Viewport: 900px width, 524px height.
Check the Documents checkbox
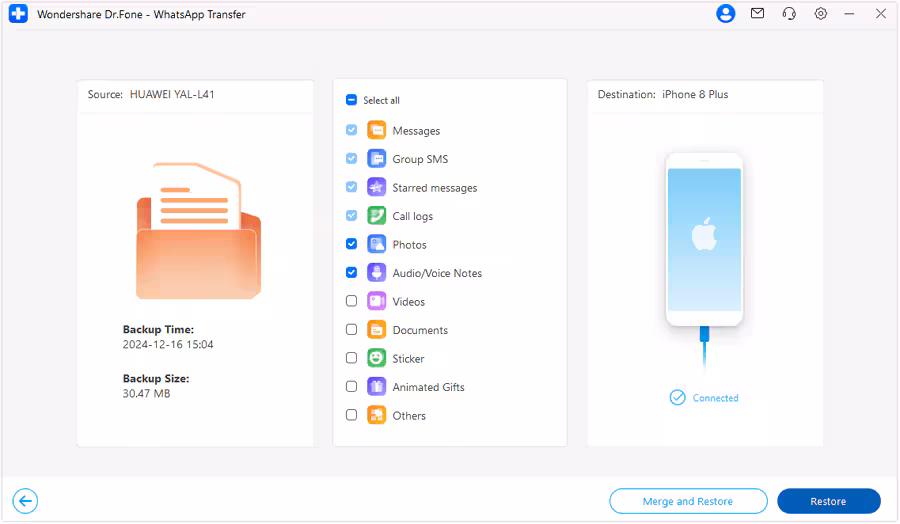(x=351, y=329)
